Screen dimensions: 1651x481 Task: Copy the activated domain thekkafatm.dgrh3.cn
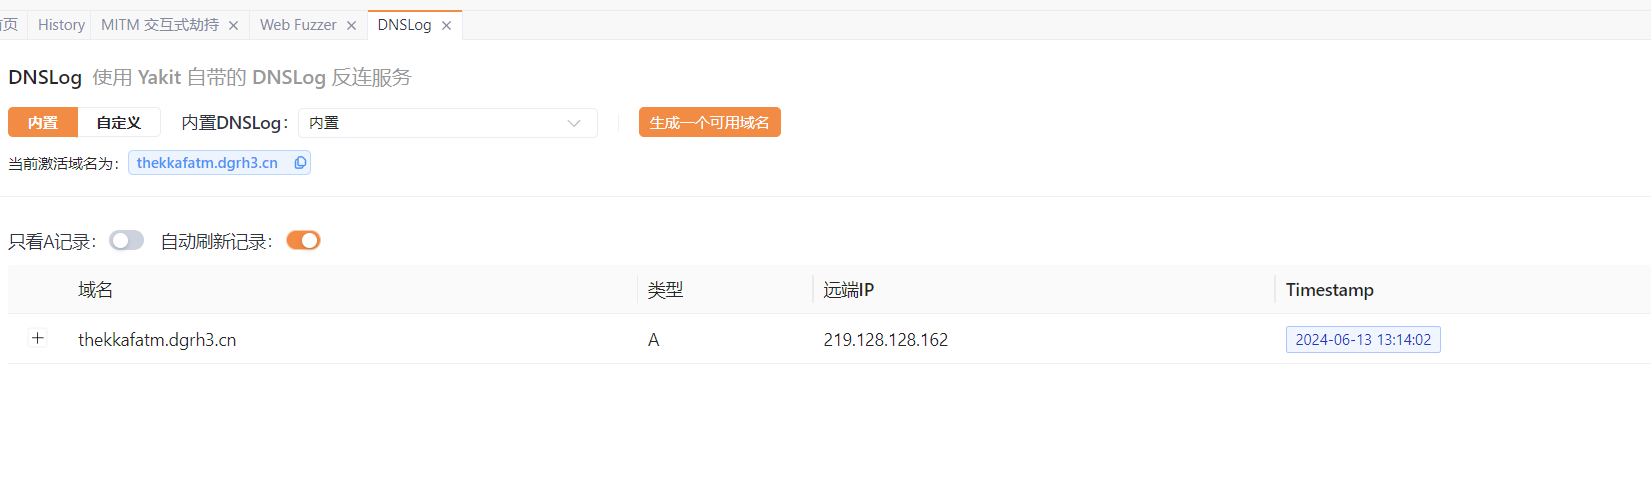pos(300,163)
